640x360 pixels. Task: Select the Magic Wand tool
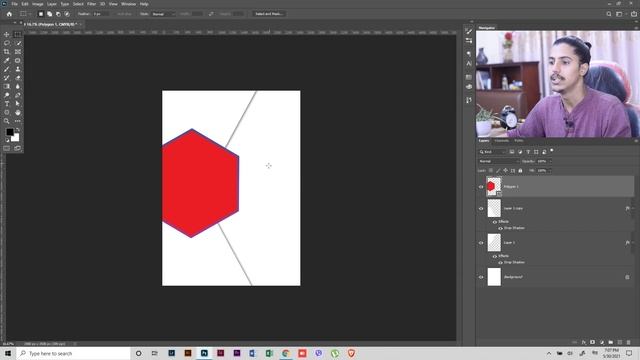(x=18, y=43)
